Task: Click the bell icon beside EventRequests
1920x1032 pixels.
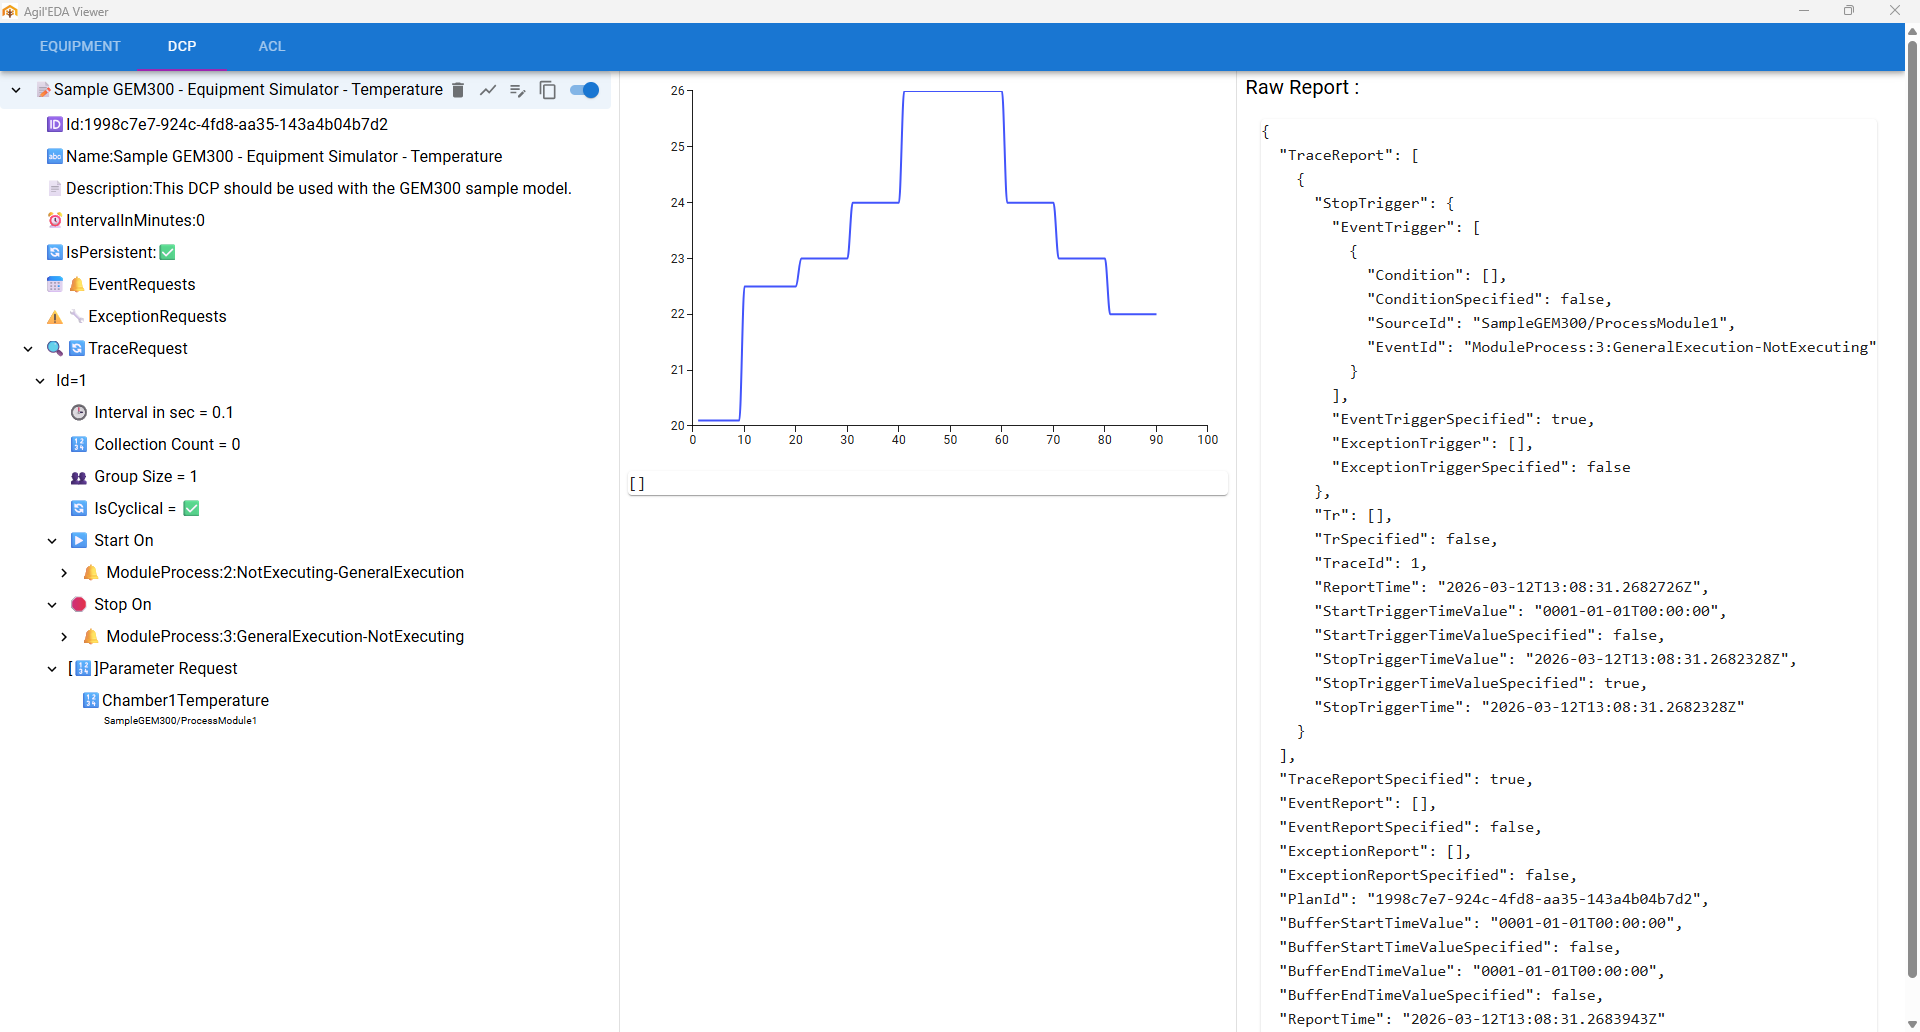Action: [x=77, y=284]
